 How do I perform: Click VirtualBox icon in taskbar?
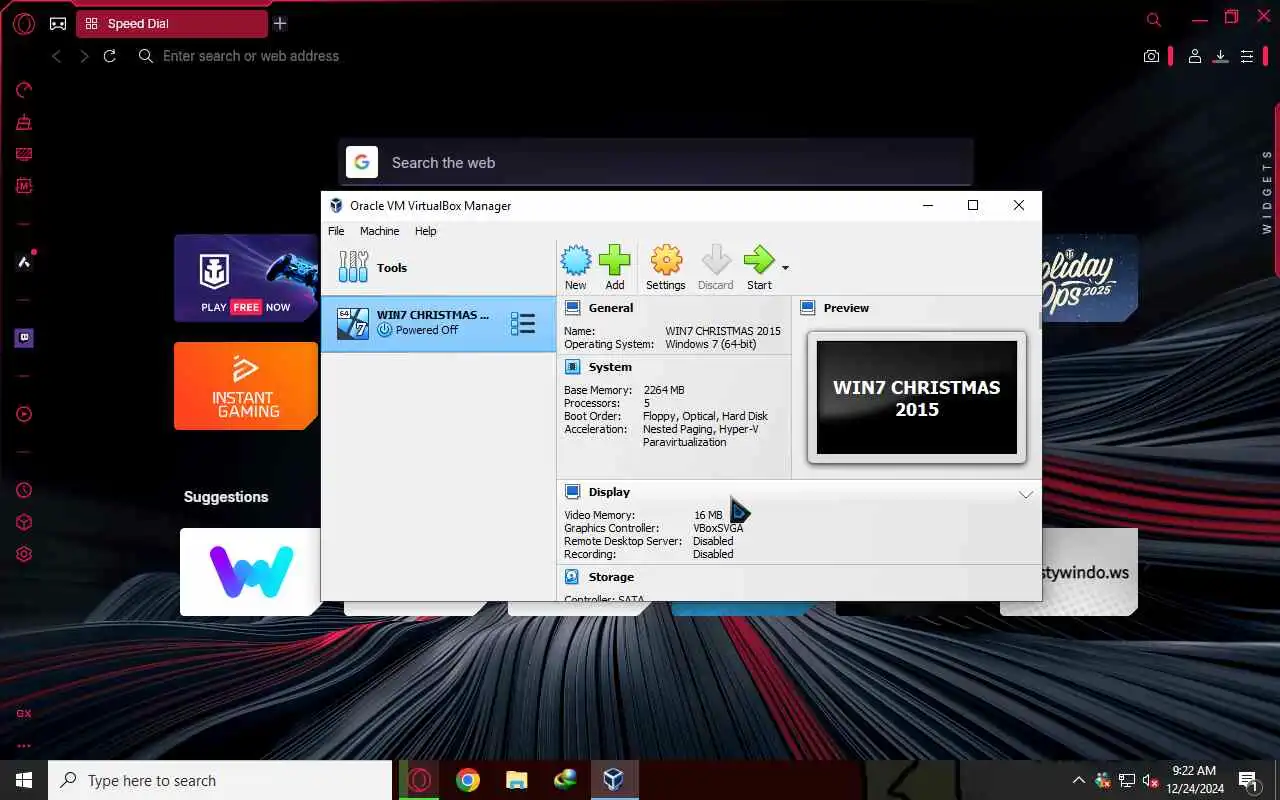tap(614, 780)
